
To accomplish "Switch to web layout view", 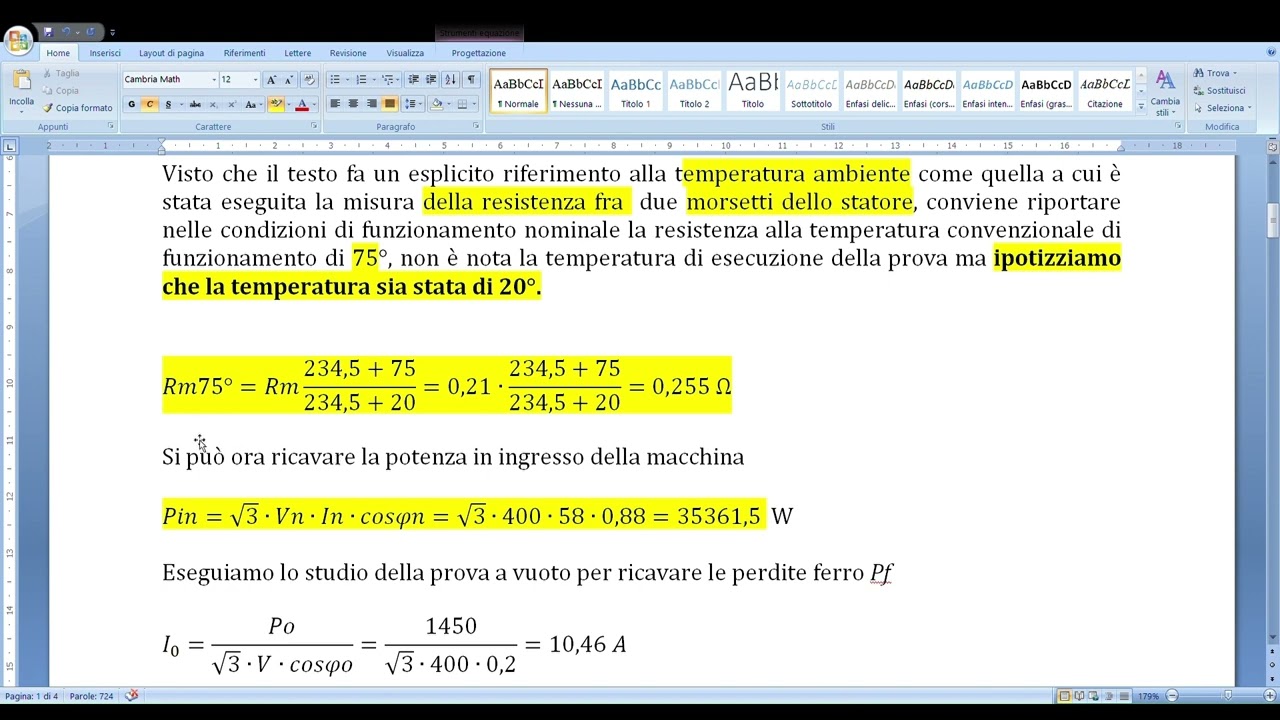I will [x=1095, y=696].
